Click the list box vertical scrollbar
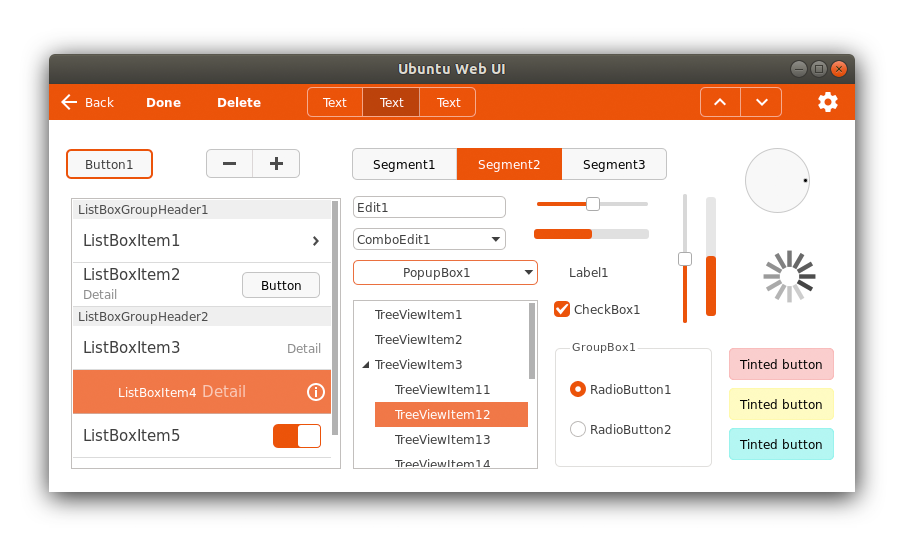Screen dimensions: 910x551 click(x=335, y=318)
